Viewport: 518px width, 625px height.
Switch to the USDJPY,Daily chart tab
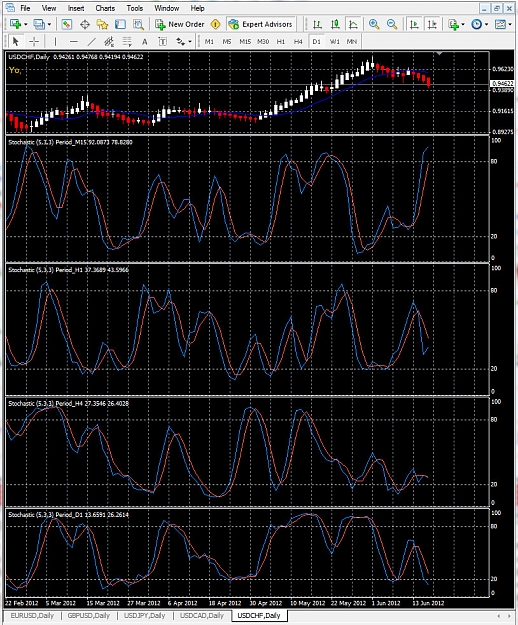click(x=144, y=615)
